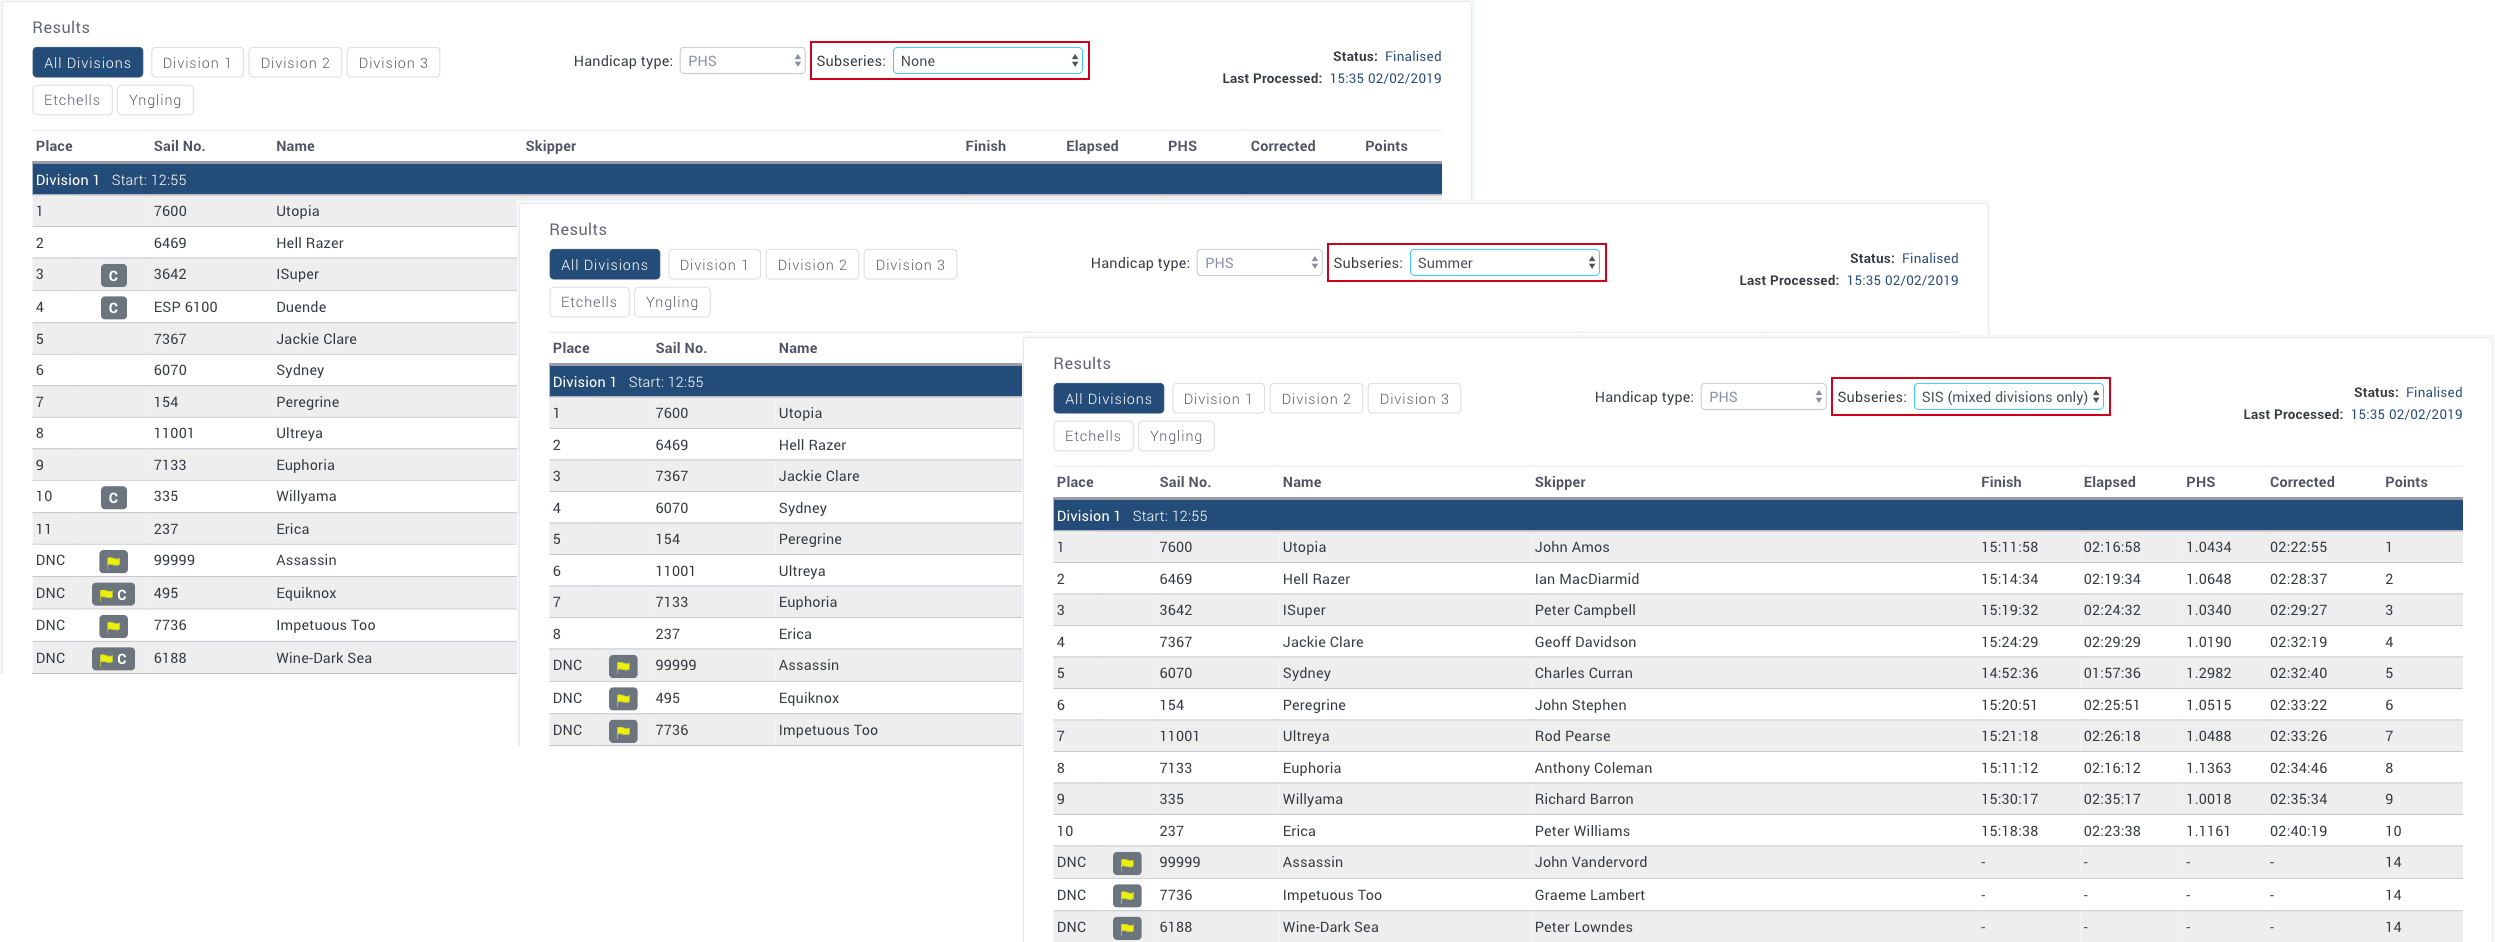Viewport: 2495px width, 942px height.
Task: Select Yngling tab in back panel
Action: click(155, 100)
